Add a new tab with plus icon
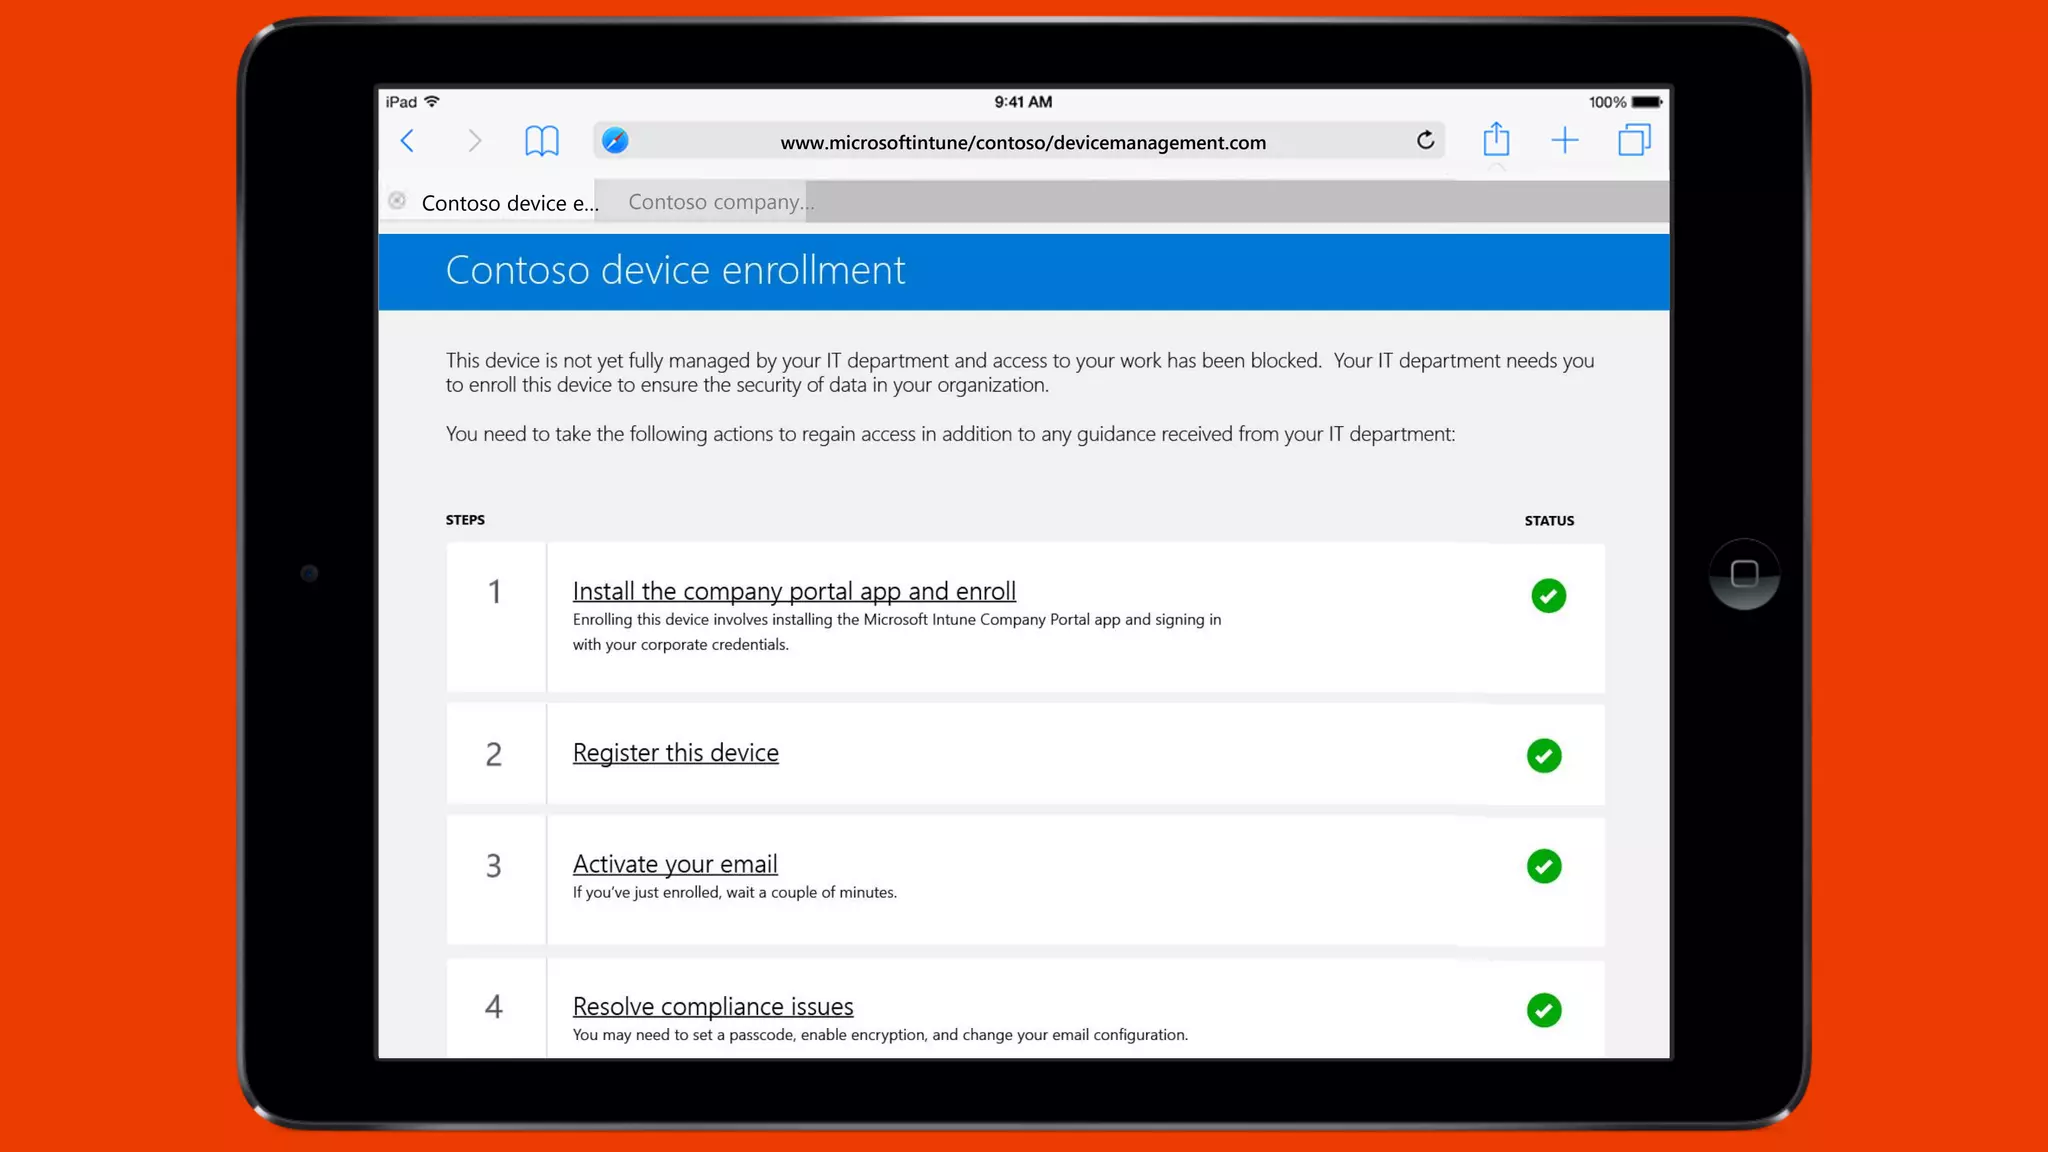 tap(1564, 141)
